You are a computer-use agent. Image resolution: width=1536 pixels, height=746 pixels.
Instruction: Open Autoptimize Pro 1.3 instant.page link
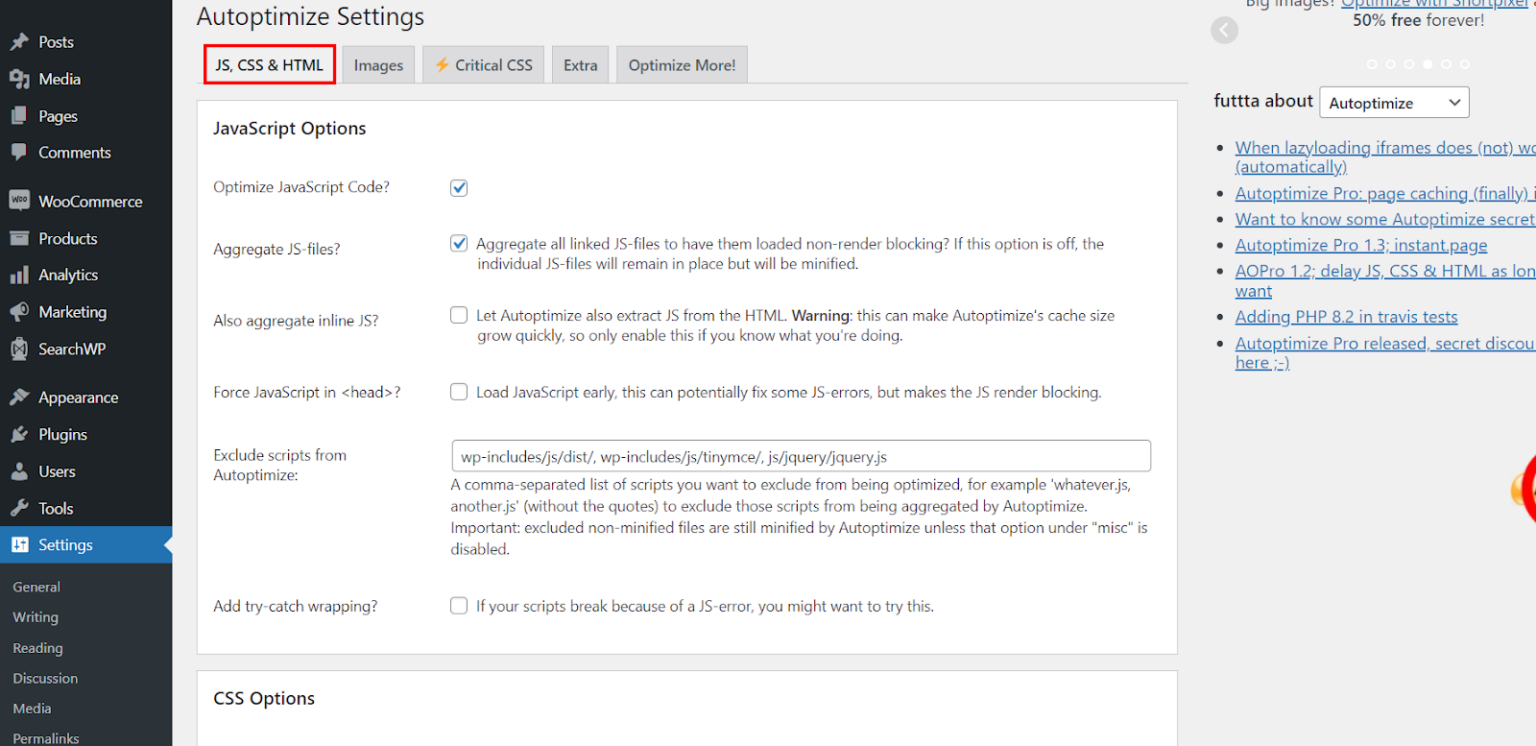pos(1361,245)
